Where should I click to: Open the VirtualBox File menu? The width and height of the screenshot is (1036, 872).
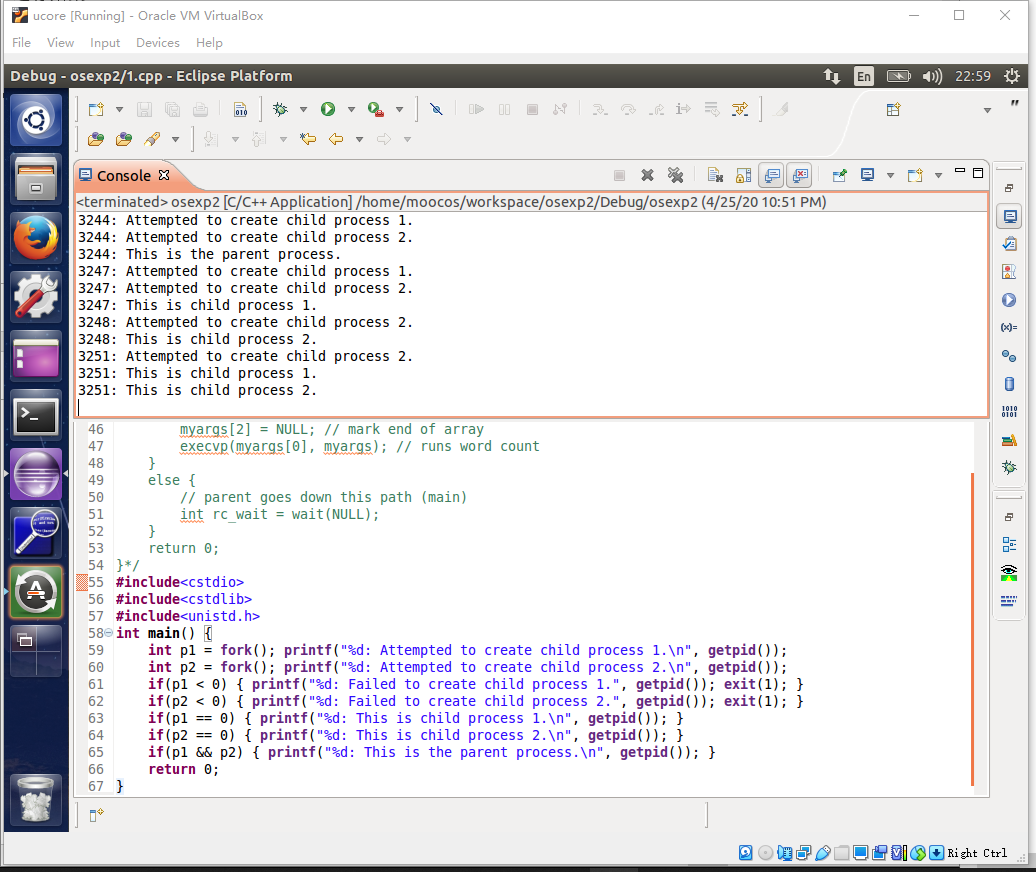point(21,42)
